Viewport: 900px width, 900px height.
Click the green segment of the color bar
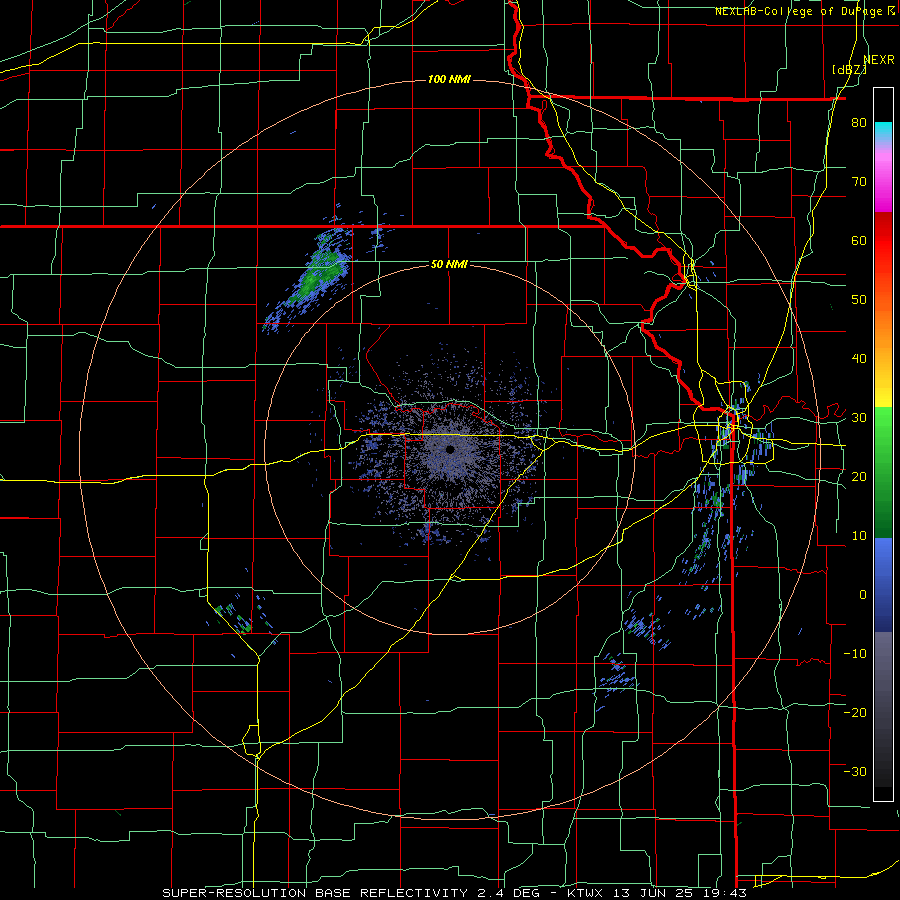(883, 472)
